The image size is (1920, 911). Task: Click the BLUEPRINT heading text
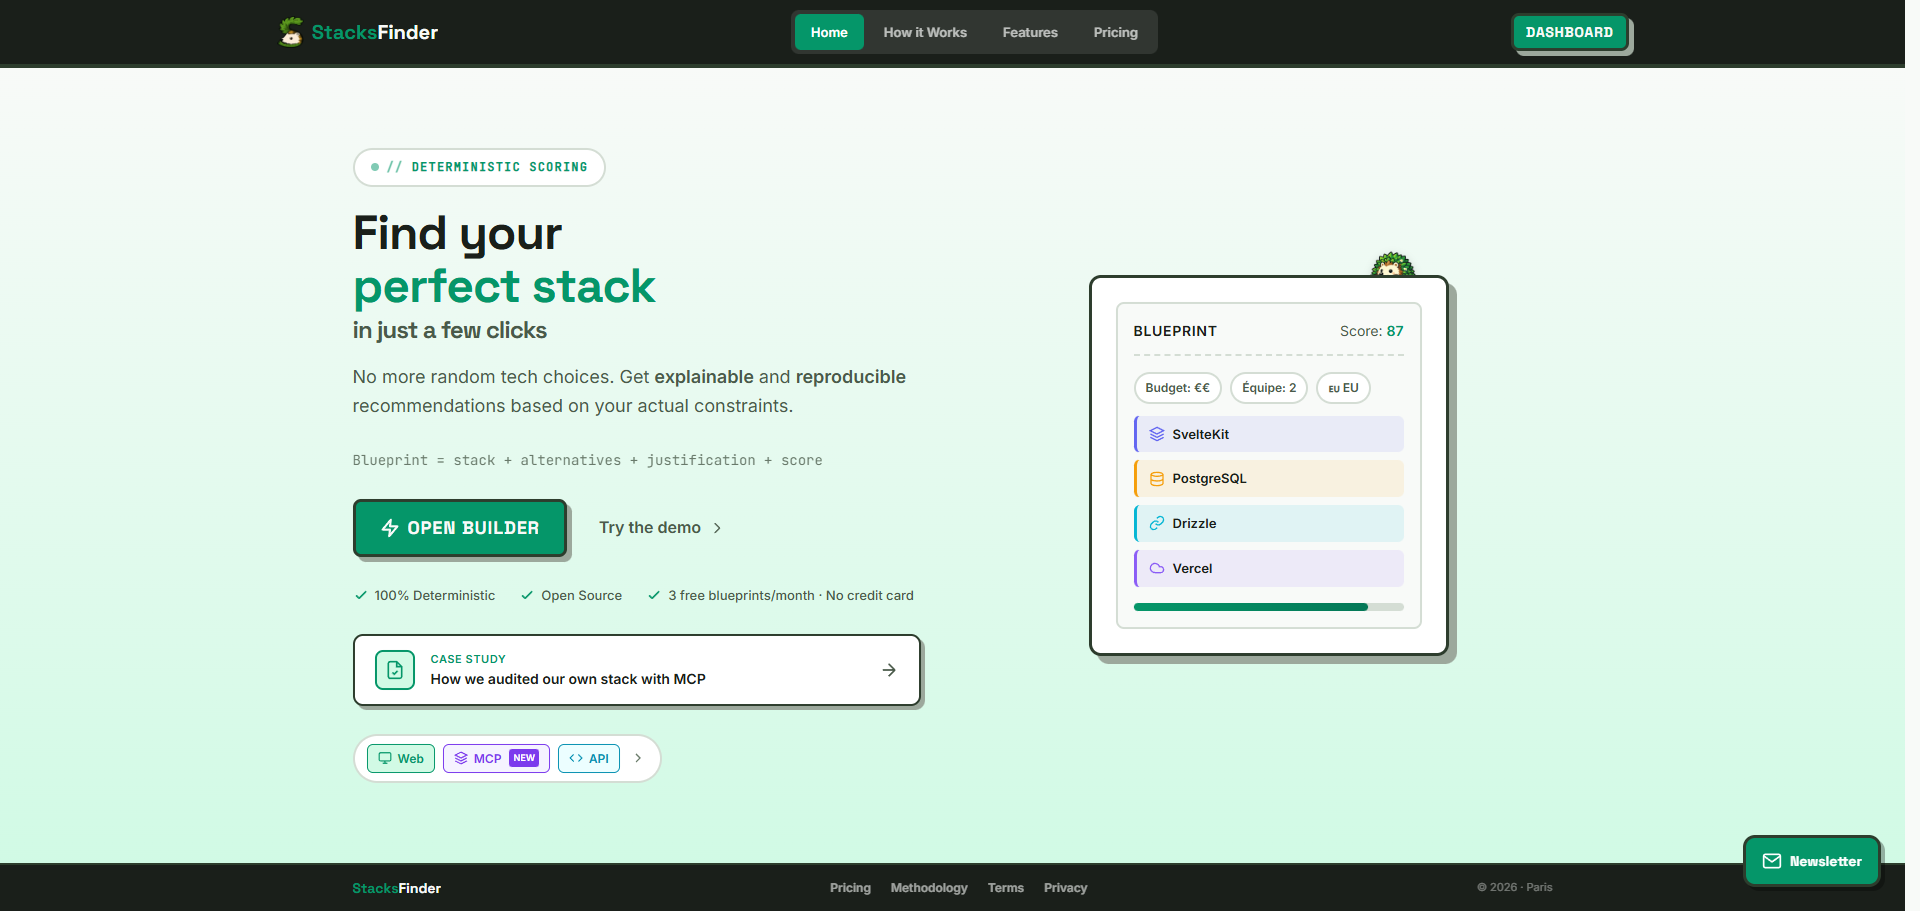[1175, 331]
